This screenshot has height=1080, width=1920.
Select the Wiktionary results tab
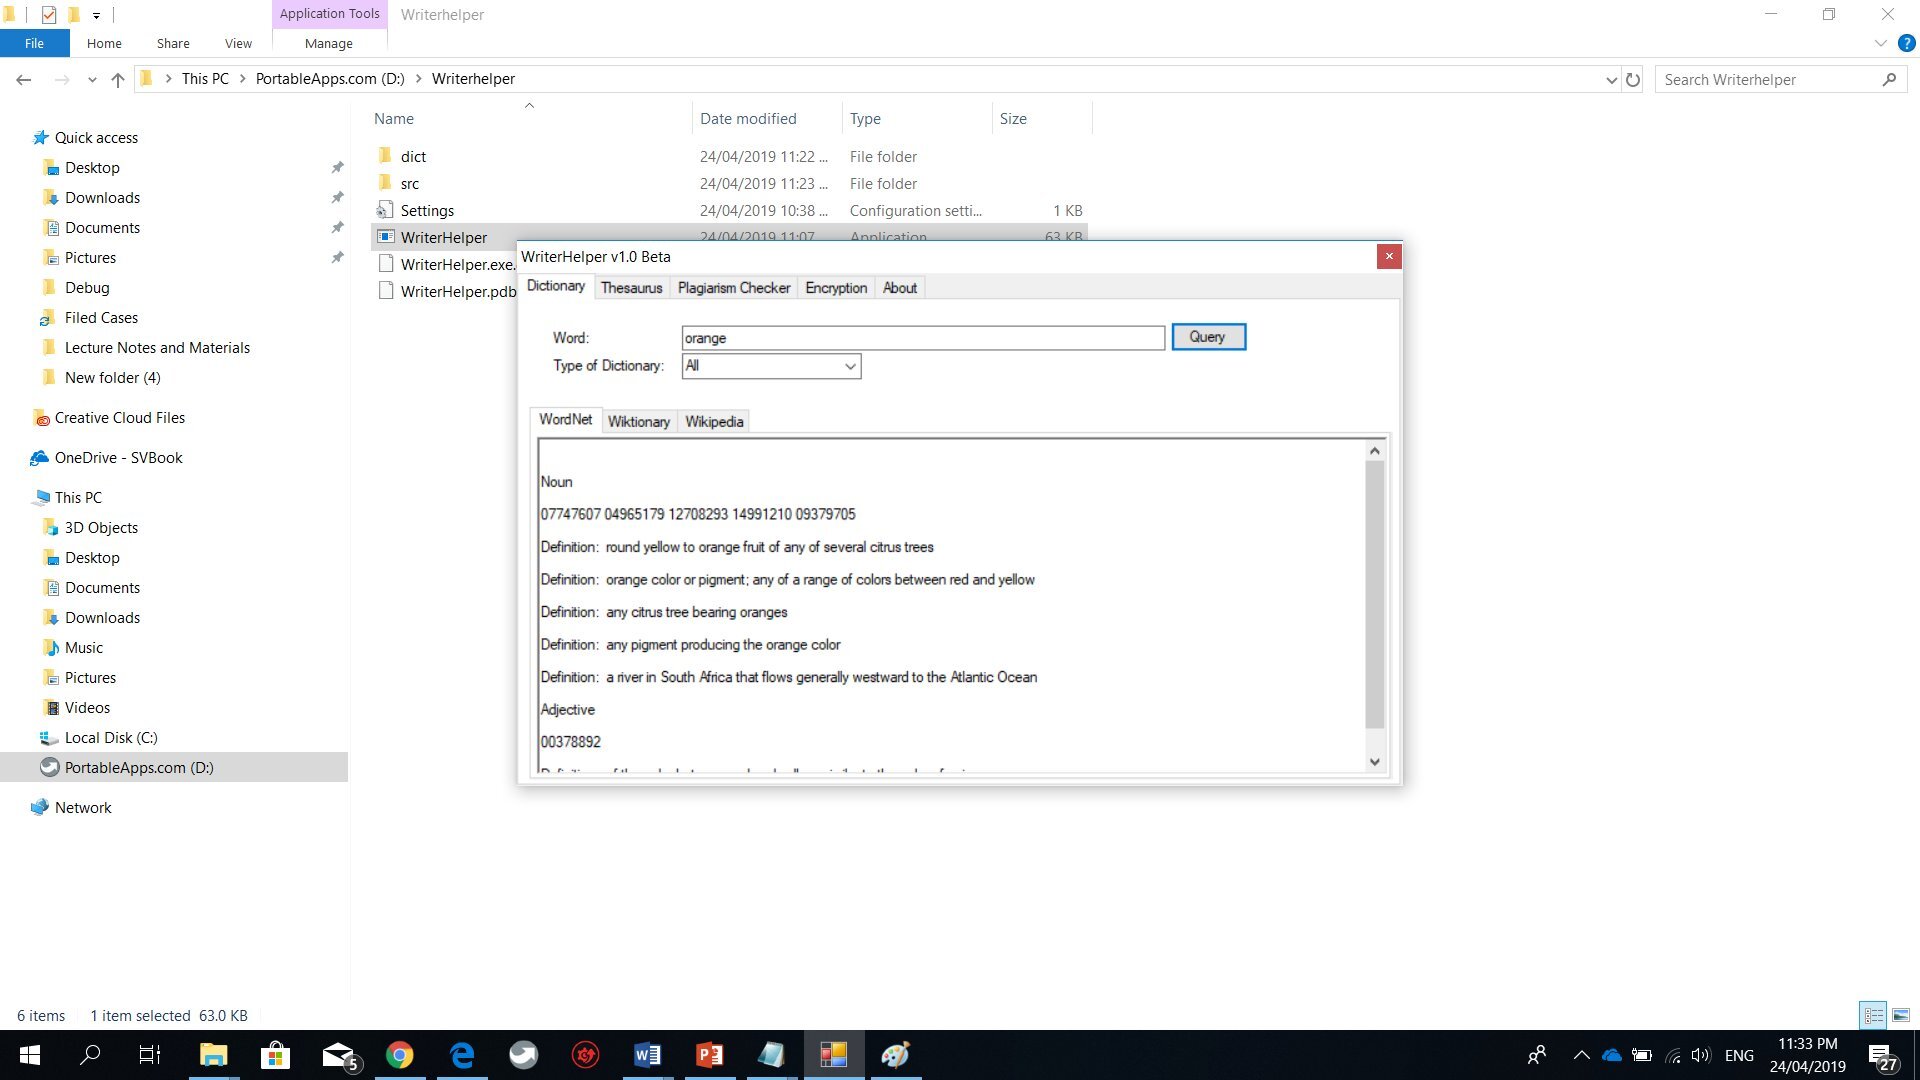tap(639, 422)
